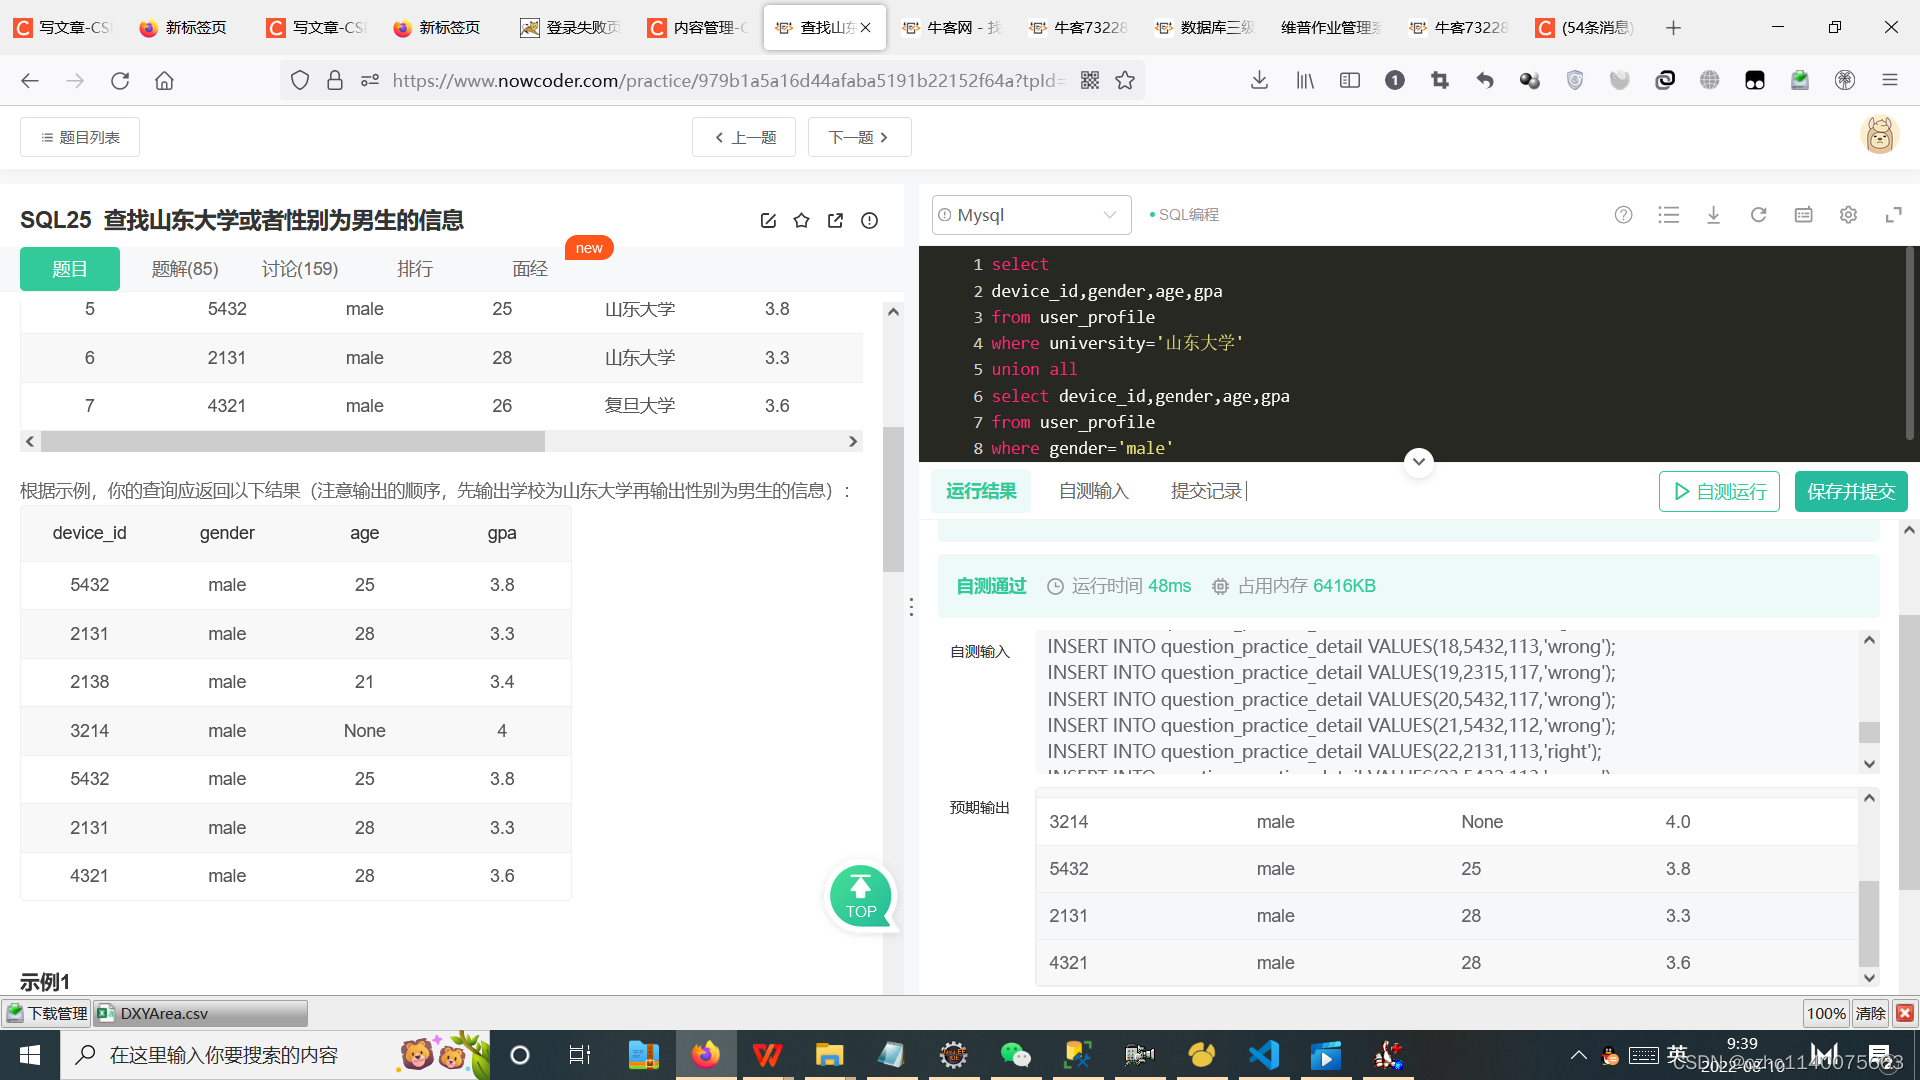Open Firefox downloads toolbar icon

(1260, 80)
